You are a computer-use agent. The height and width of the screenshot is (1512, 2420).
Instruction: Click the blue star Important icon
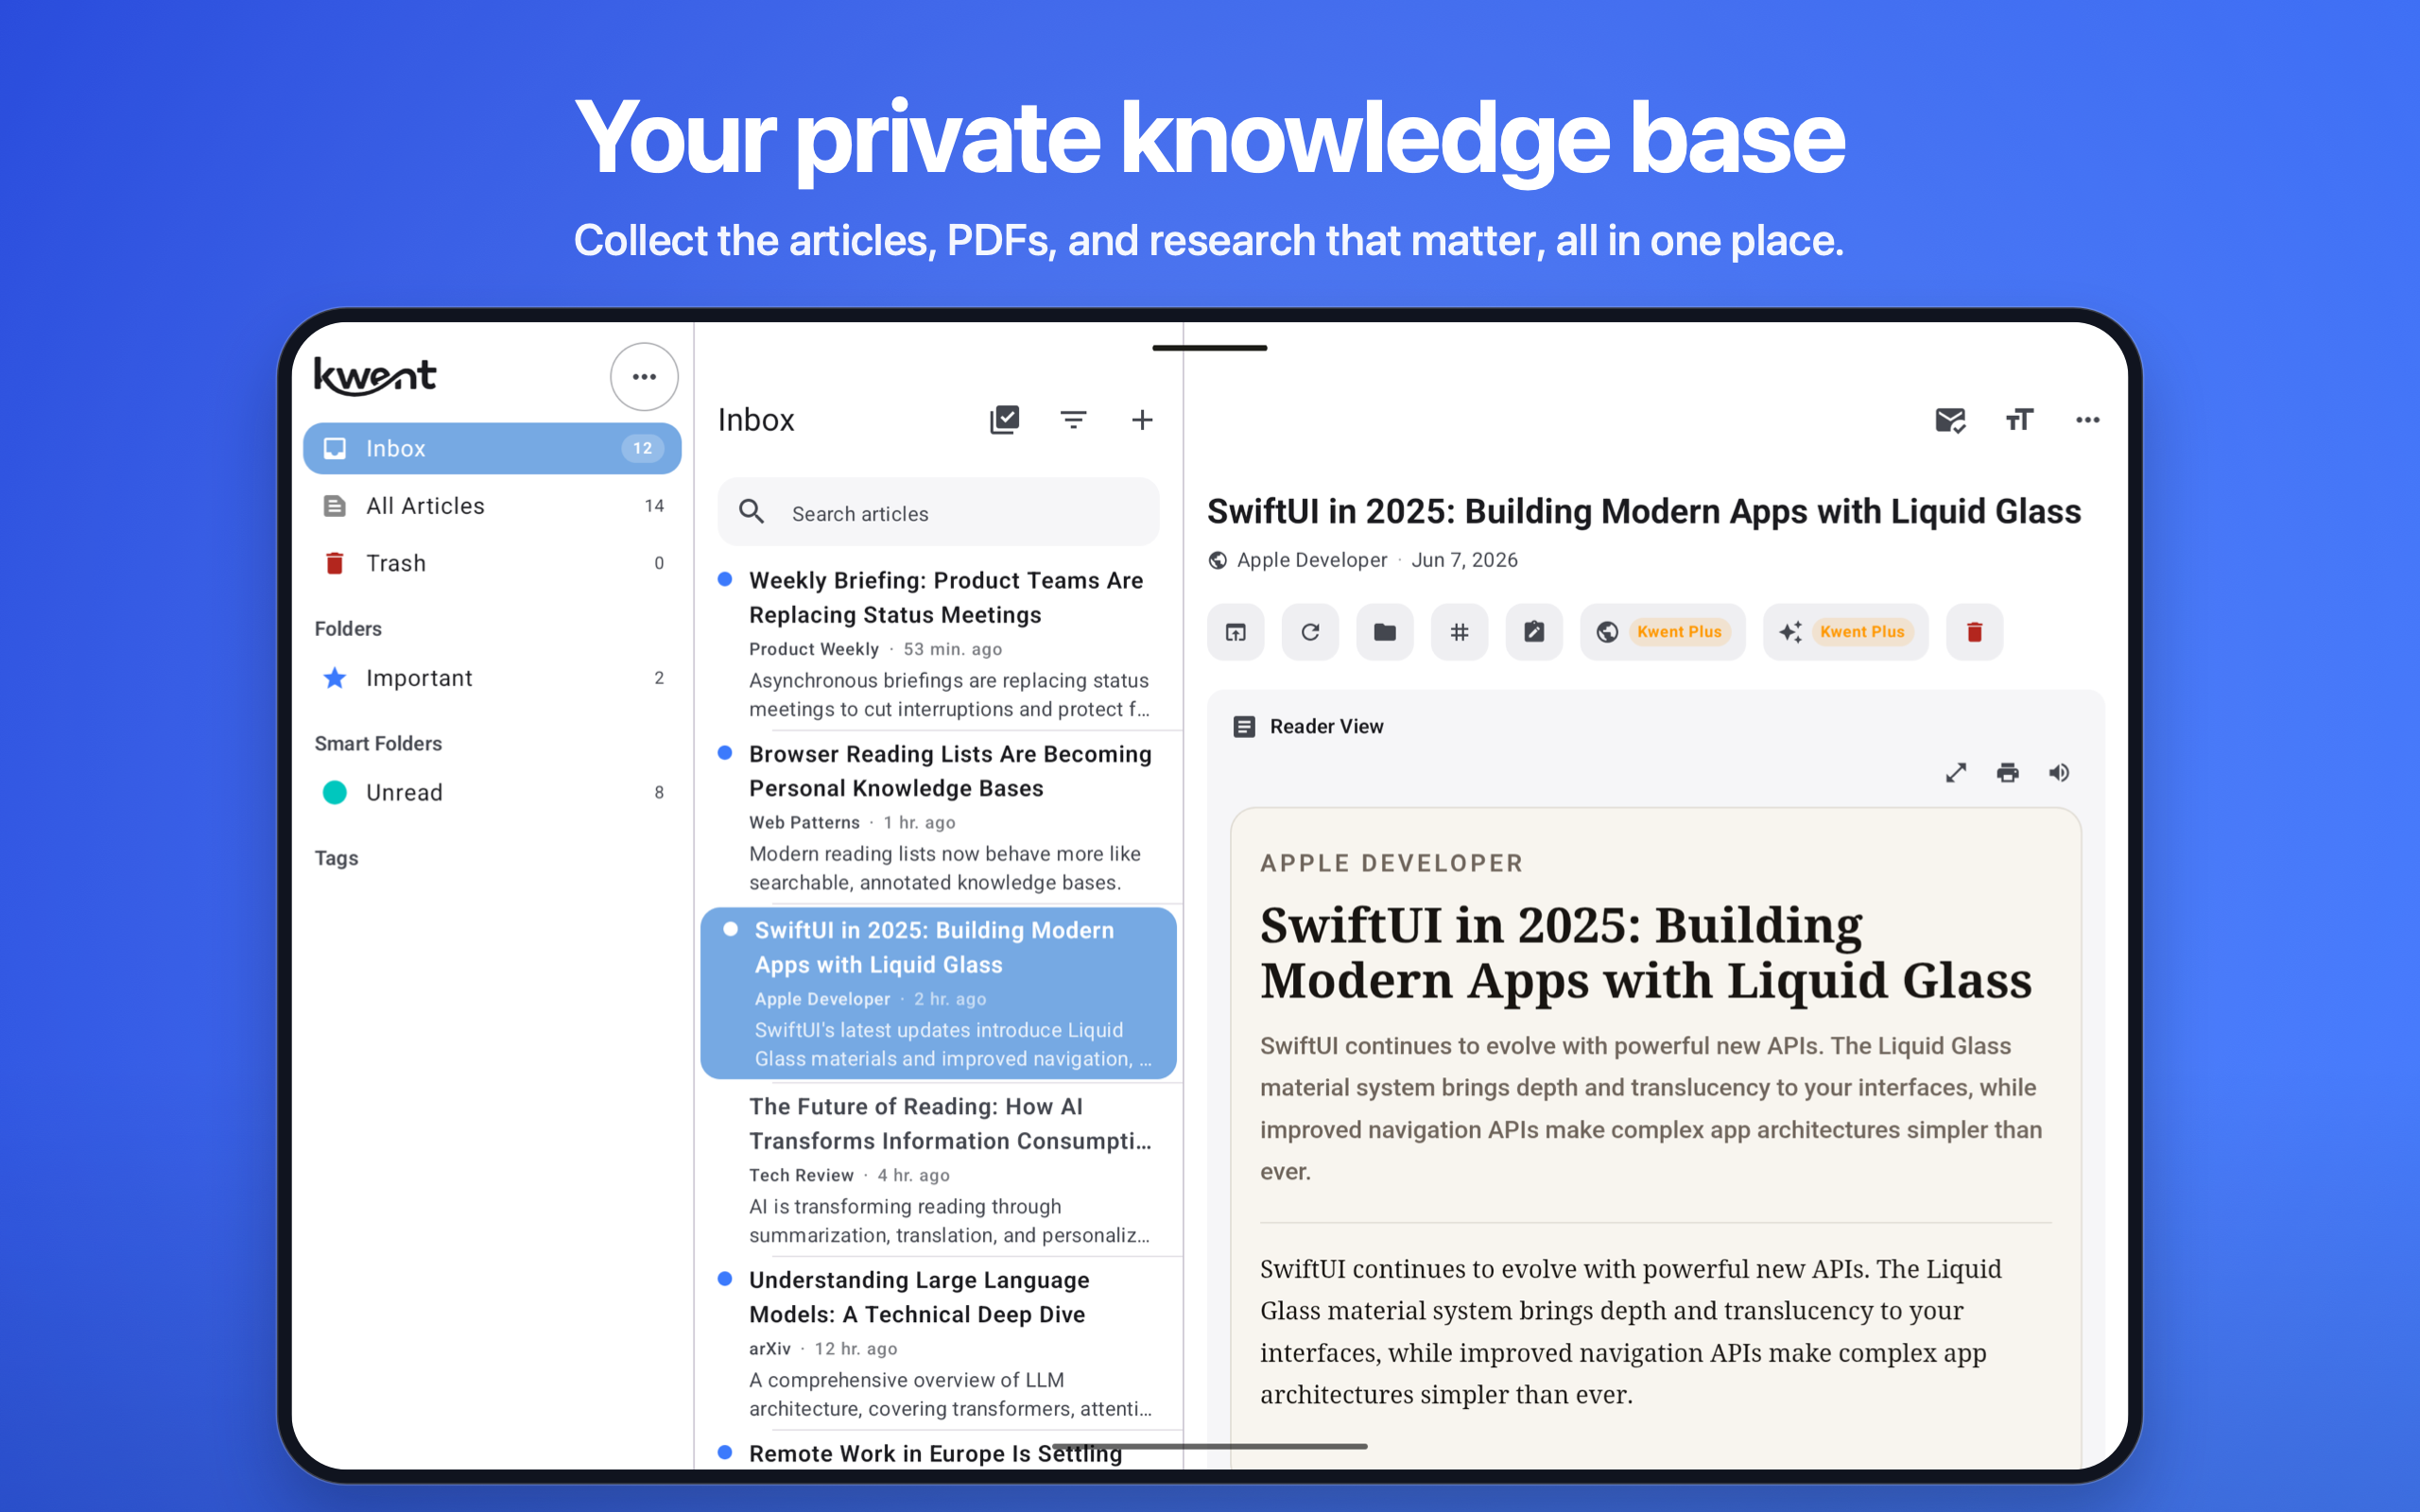coord(335,678)
